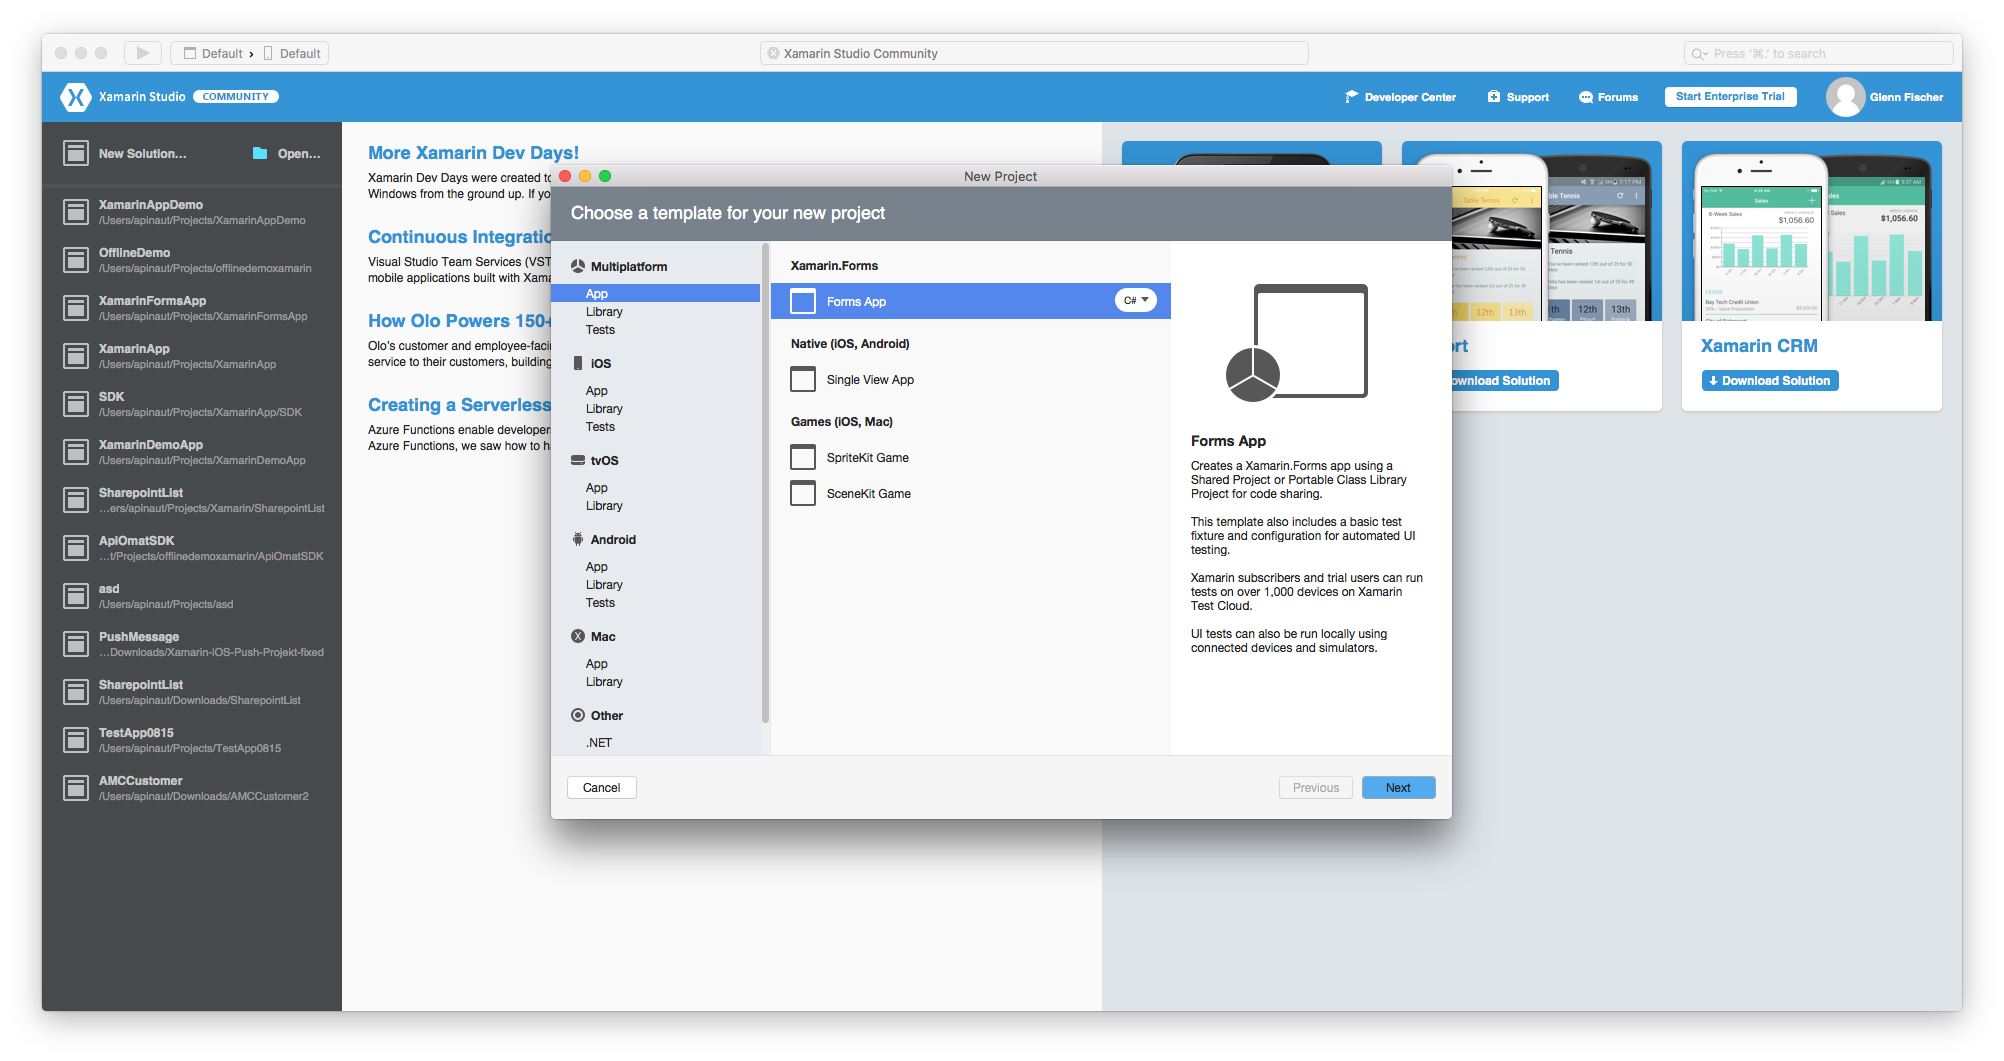
Task: Click the search input field
Action: pos(1818,53)
